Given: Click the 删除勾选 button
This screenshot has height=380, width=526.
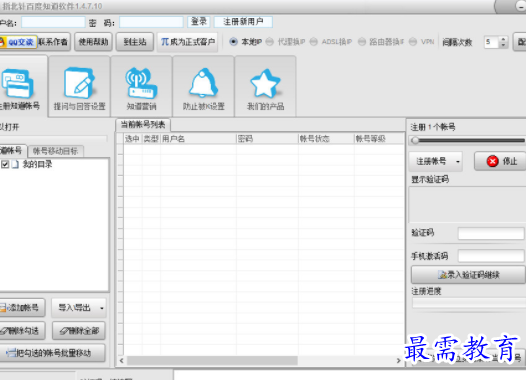Looking at the screenshot, I should click(22, 331).
